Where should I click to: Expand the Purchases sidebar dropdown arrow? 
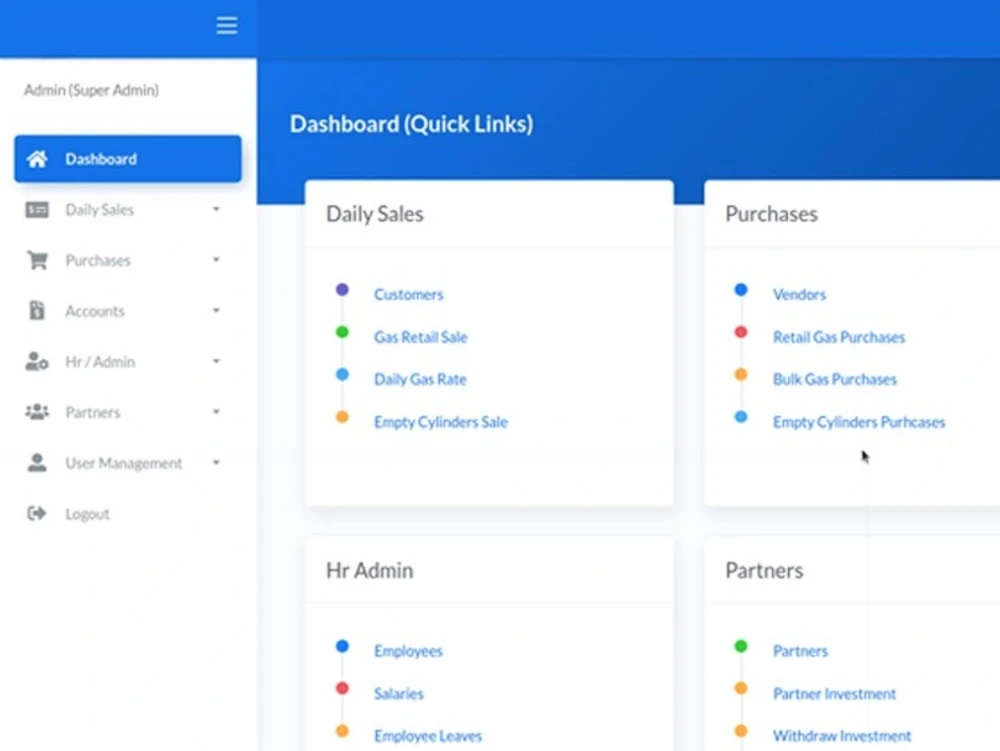point(216,259)
